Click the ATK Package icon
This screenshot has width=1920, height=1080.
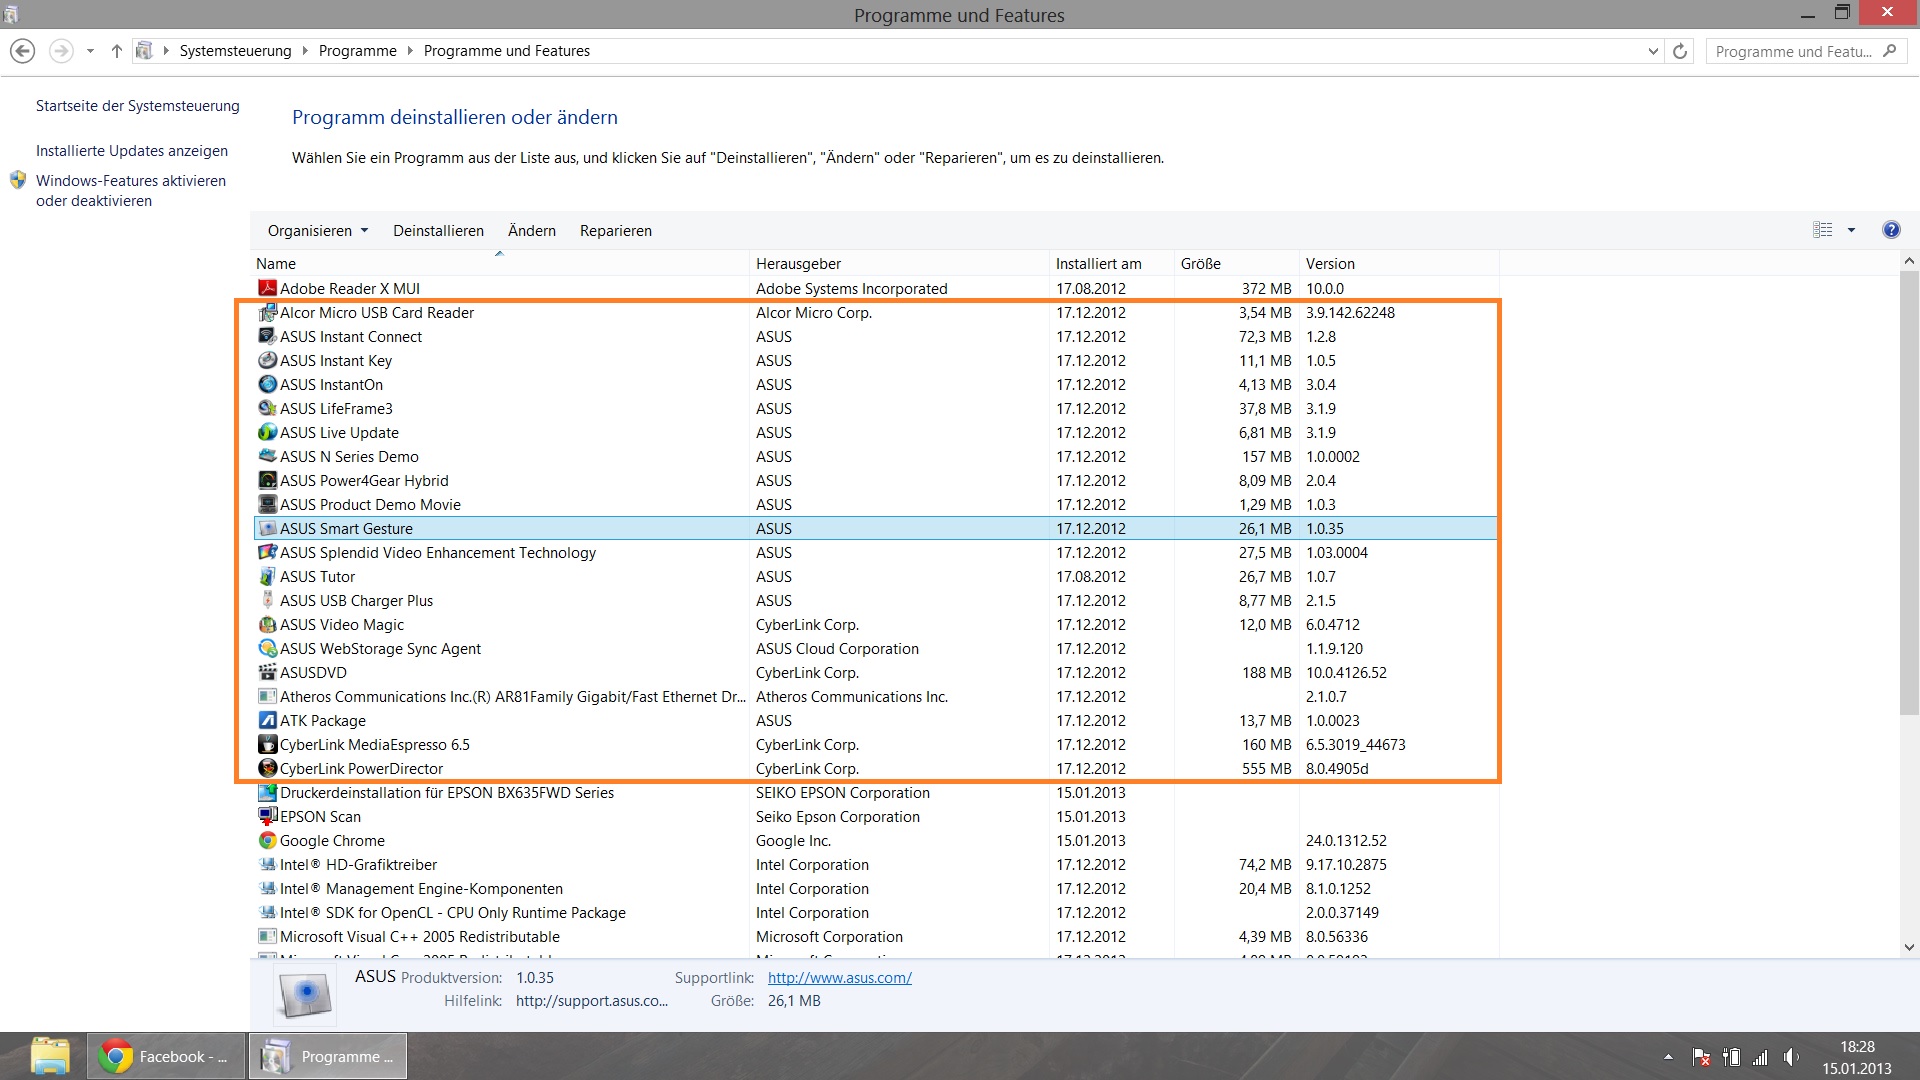267,721
